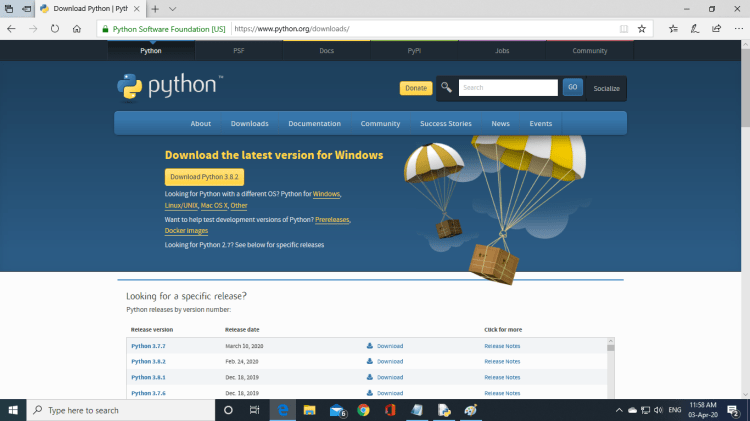Open the Events navigation menu
The image size is (750, 421).
click(540, 123)
